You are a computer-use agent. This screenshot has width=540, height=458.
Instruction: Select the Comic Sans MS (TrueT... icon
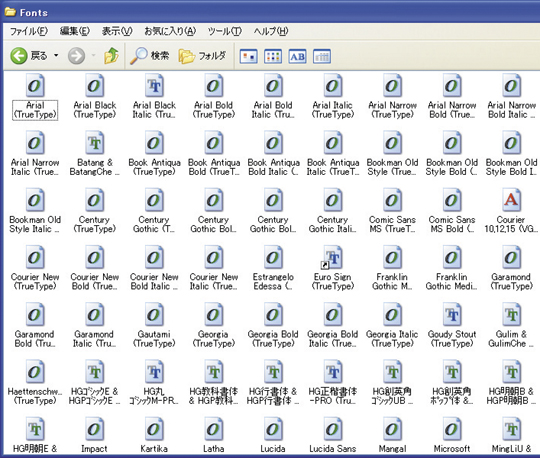[392, 200]
